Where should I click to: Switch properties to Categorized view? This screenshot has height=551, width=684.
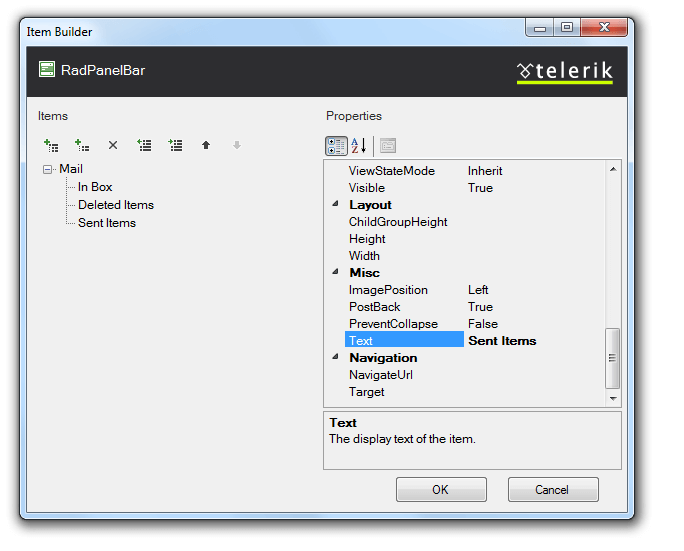tap(336, 146)
